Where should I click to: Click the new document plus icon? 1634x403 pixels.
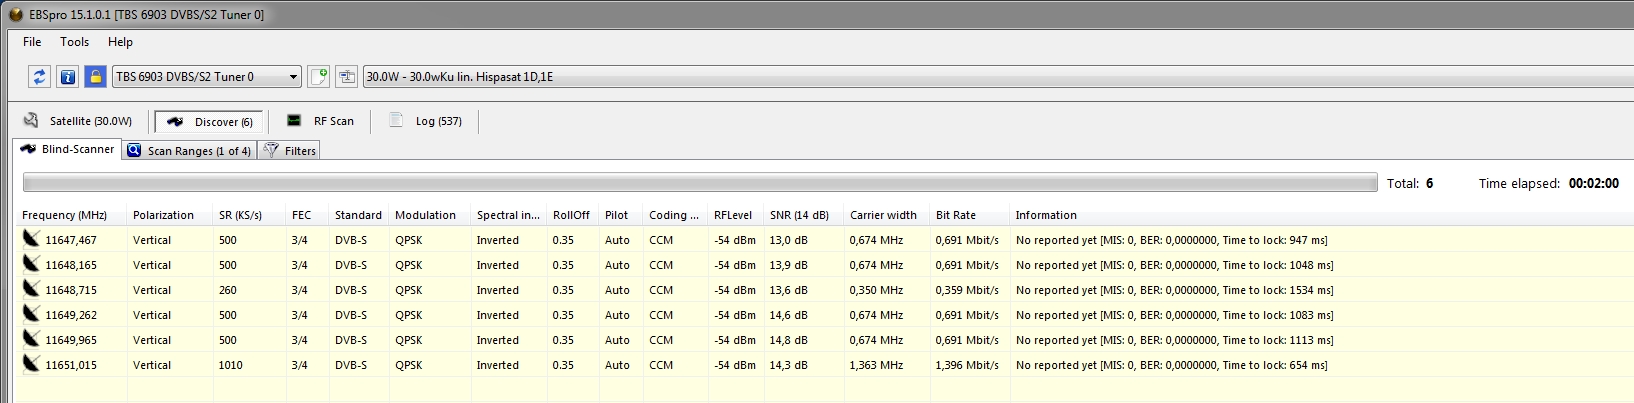(319, 77)
